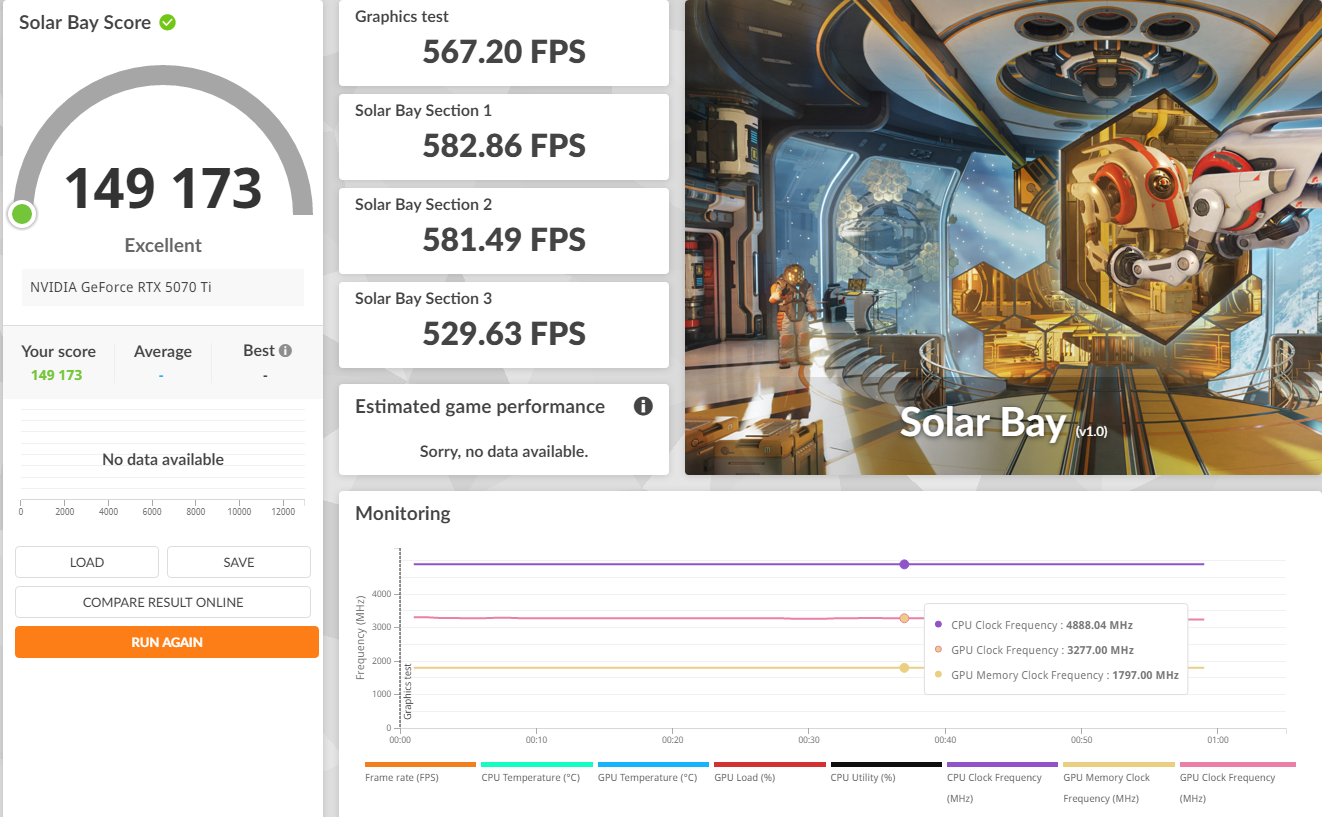Click the green marker on the score gauge
1322x817 pixels.
[x=22, y=214]
